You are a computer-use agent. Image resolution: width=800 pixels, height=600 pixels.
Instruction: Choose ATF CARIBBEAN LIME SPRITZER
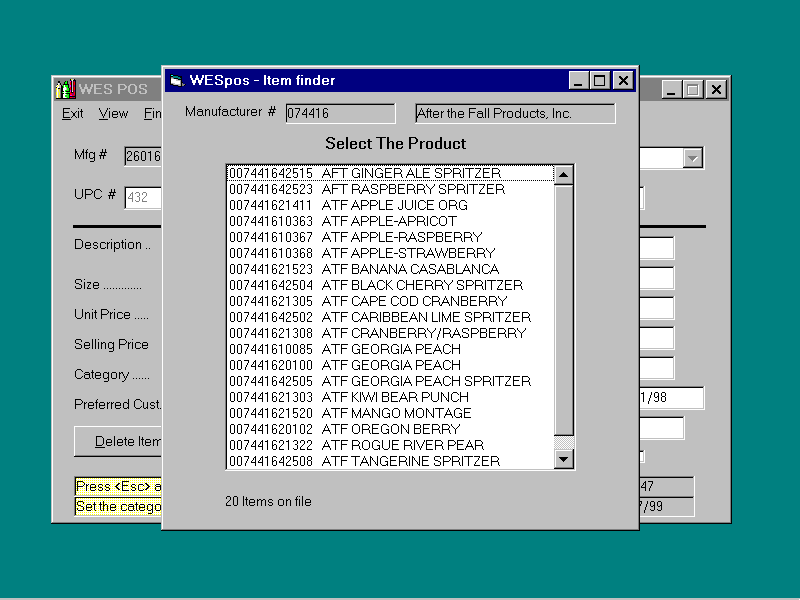click(x=390, y=317)
